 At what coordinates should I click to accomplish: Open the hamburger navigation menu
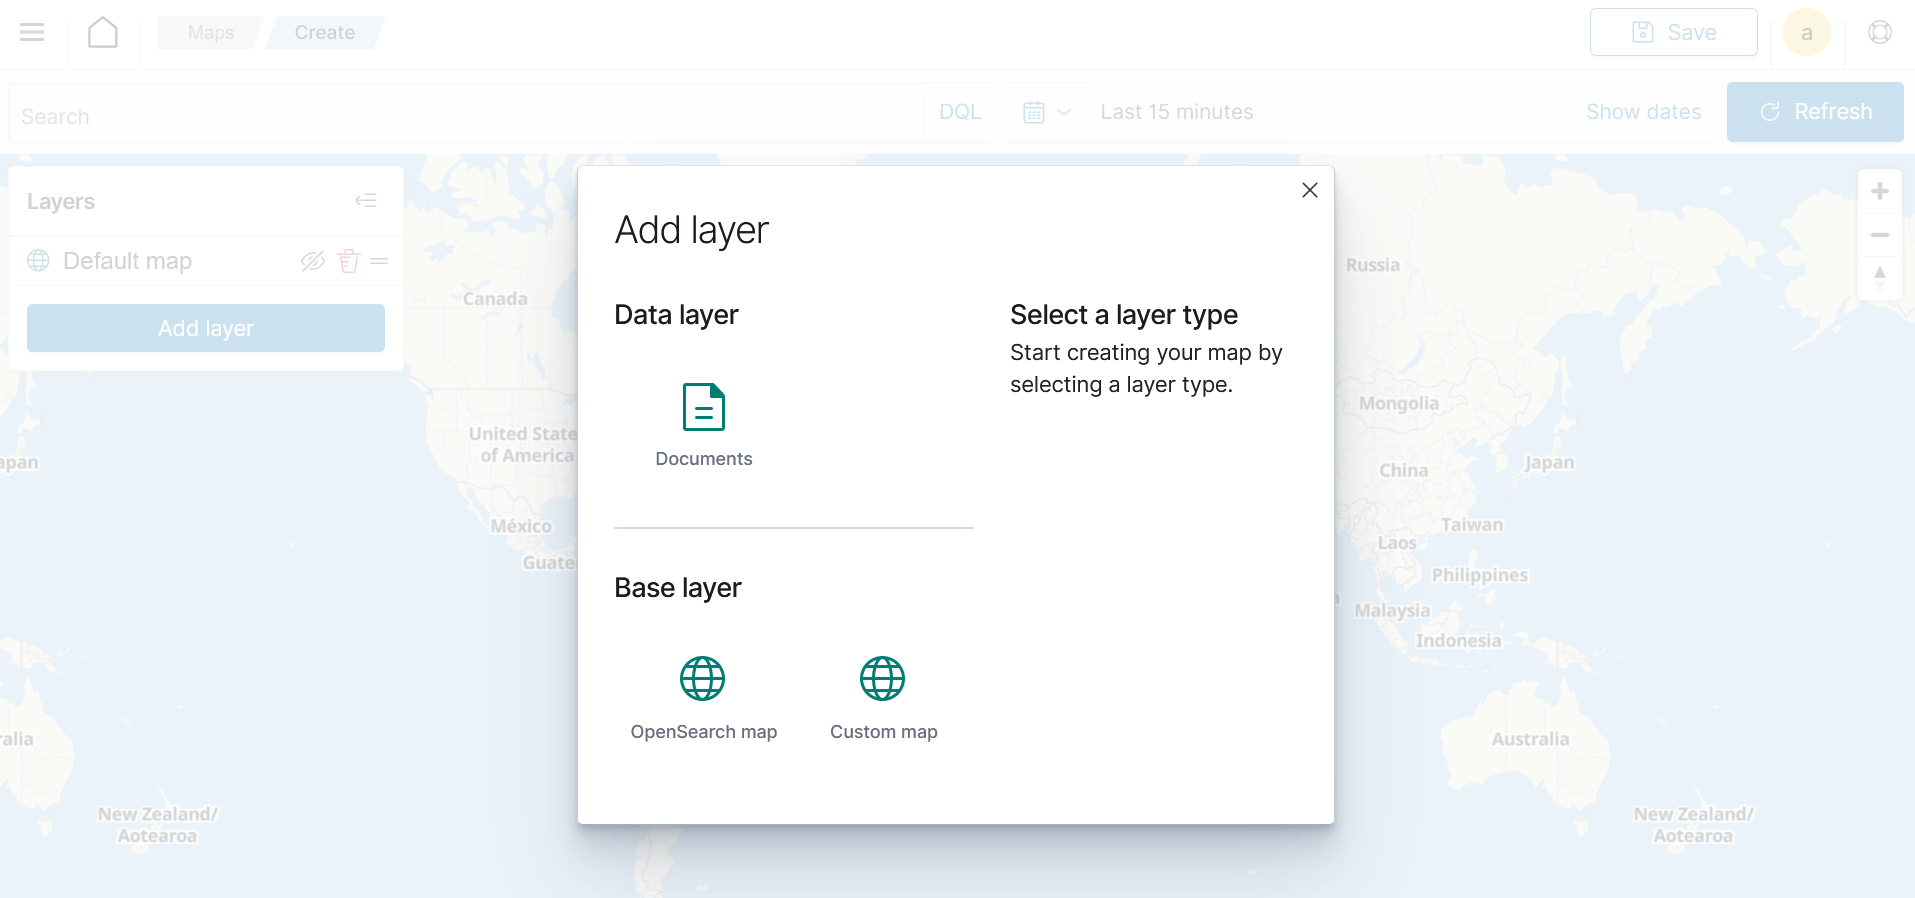(x=32, y=33)
